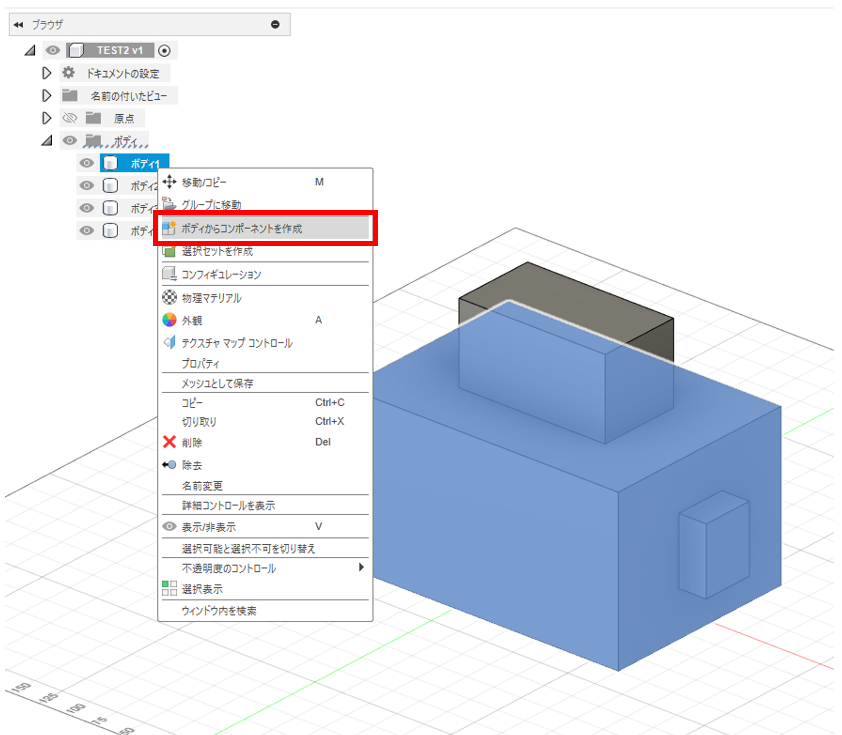Click the 原点 folder icon
Screen dimensions: 842x735
[x=93, y=118]
